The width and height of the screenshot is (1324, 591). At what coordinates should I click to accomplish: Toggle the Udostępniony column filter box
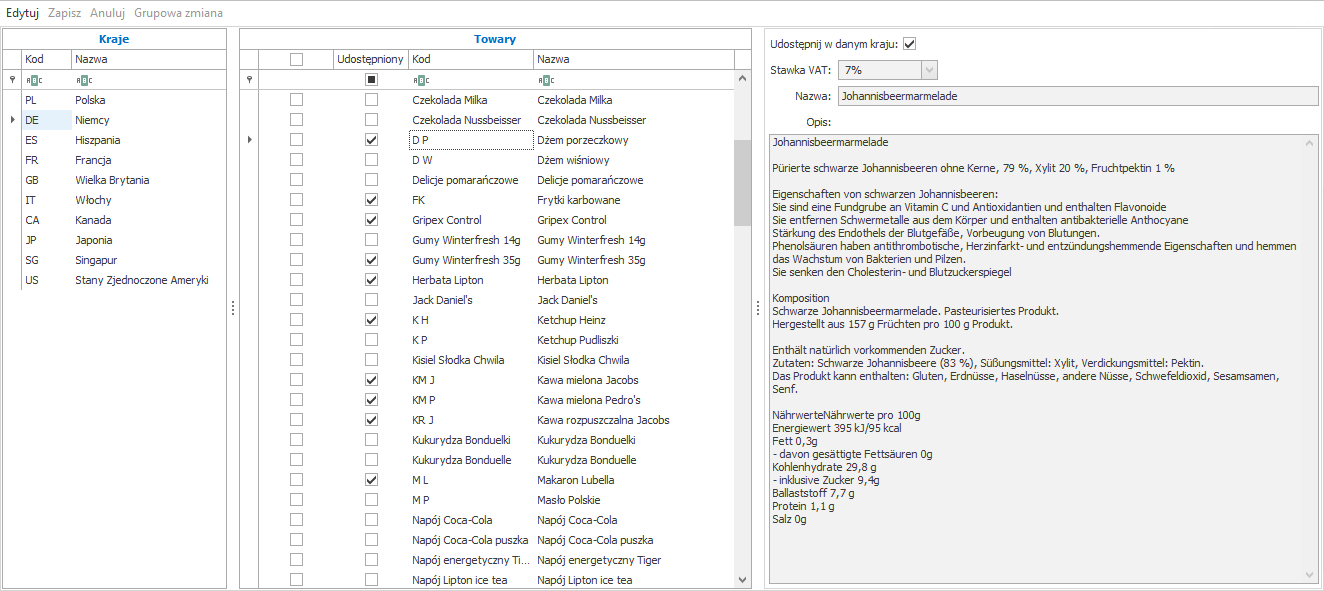(x=371, y=80)
